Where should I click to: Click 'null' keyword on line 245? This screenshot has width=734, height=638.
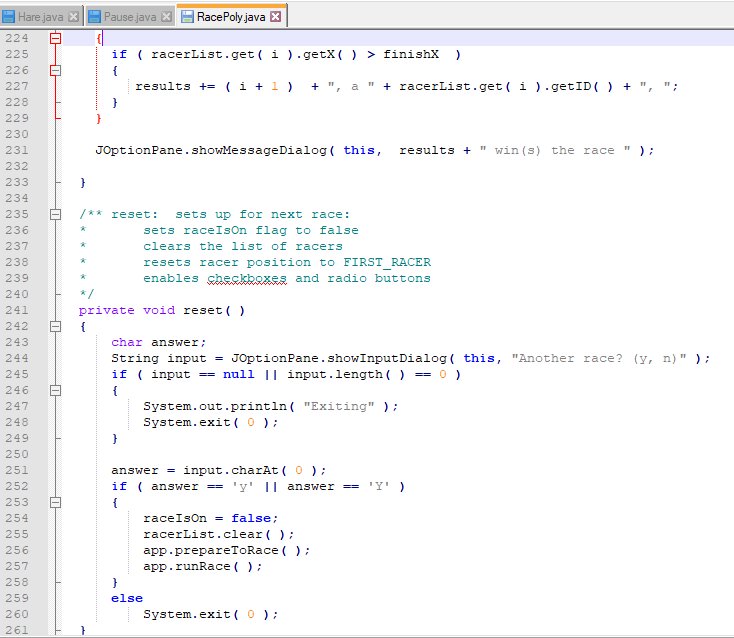(239, 374)
